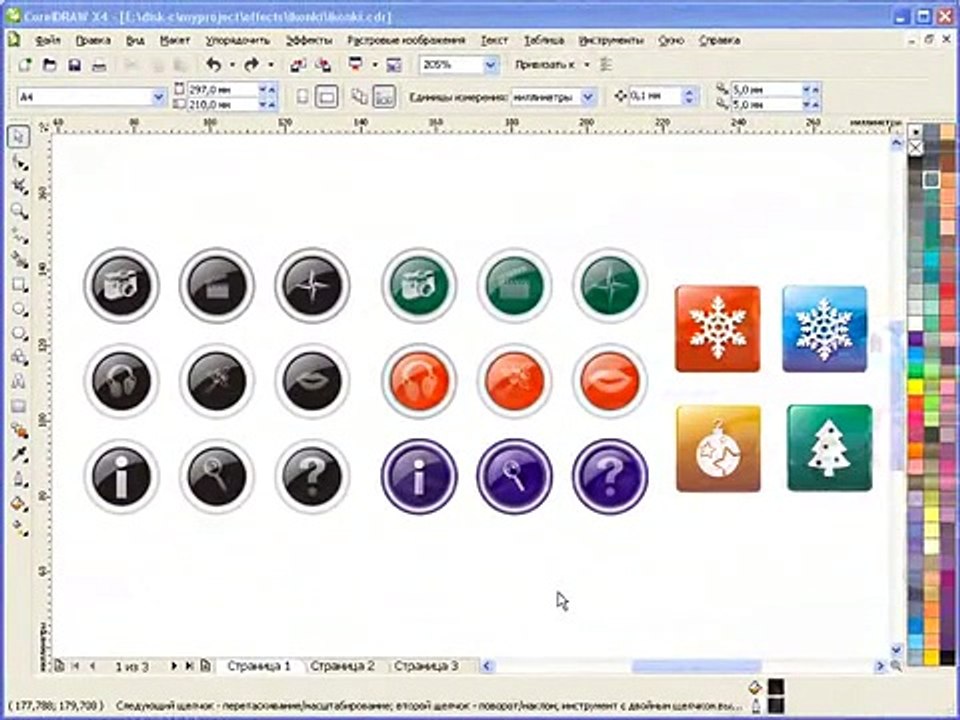Save the document with floppy icon

click(x=74, y=65)
